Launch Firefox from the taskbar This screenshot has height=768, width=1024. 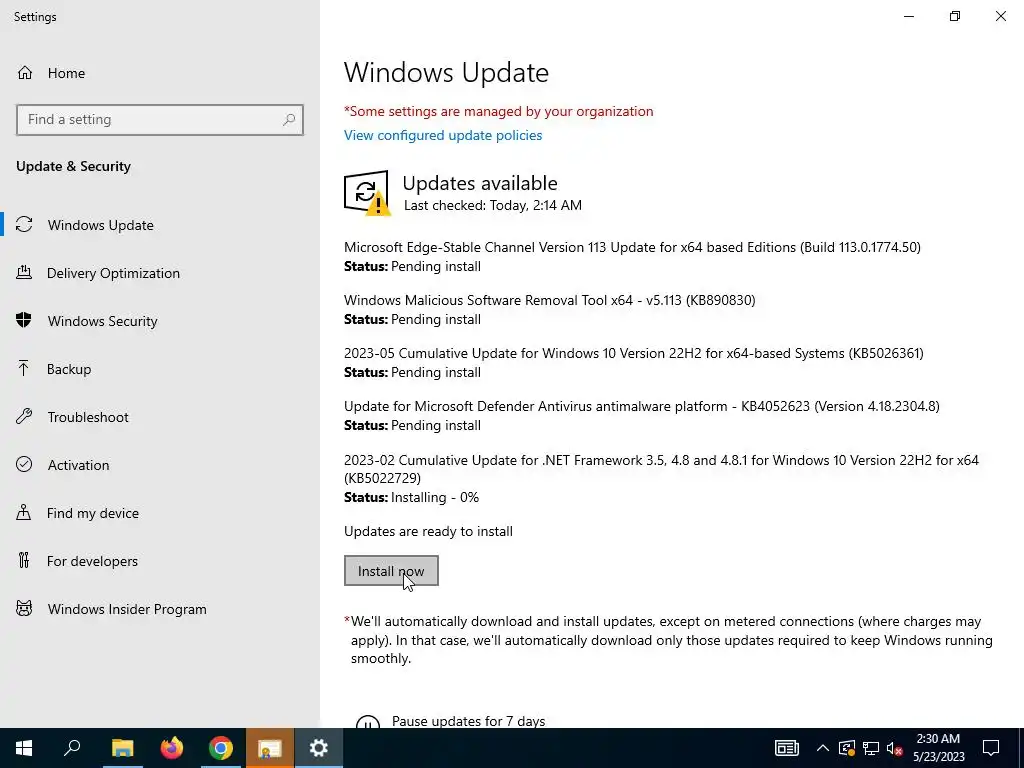[172, 748]
